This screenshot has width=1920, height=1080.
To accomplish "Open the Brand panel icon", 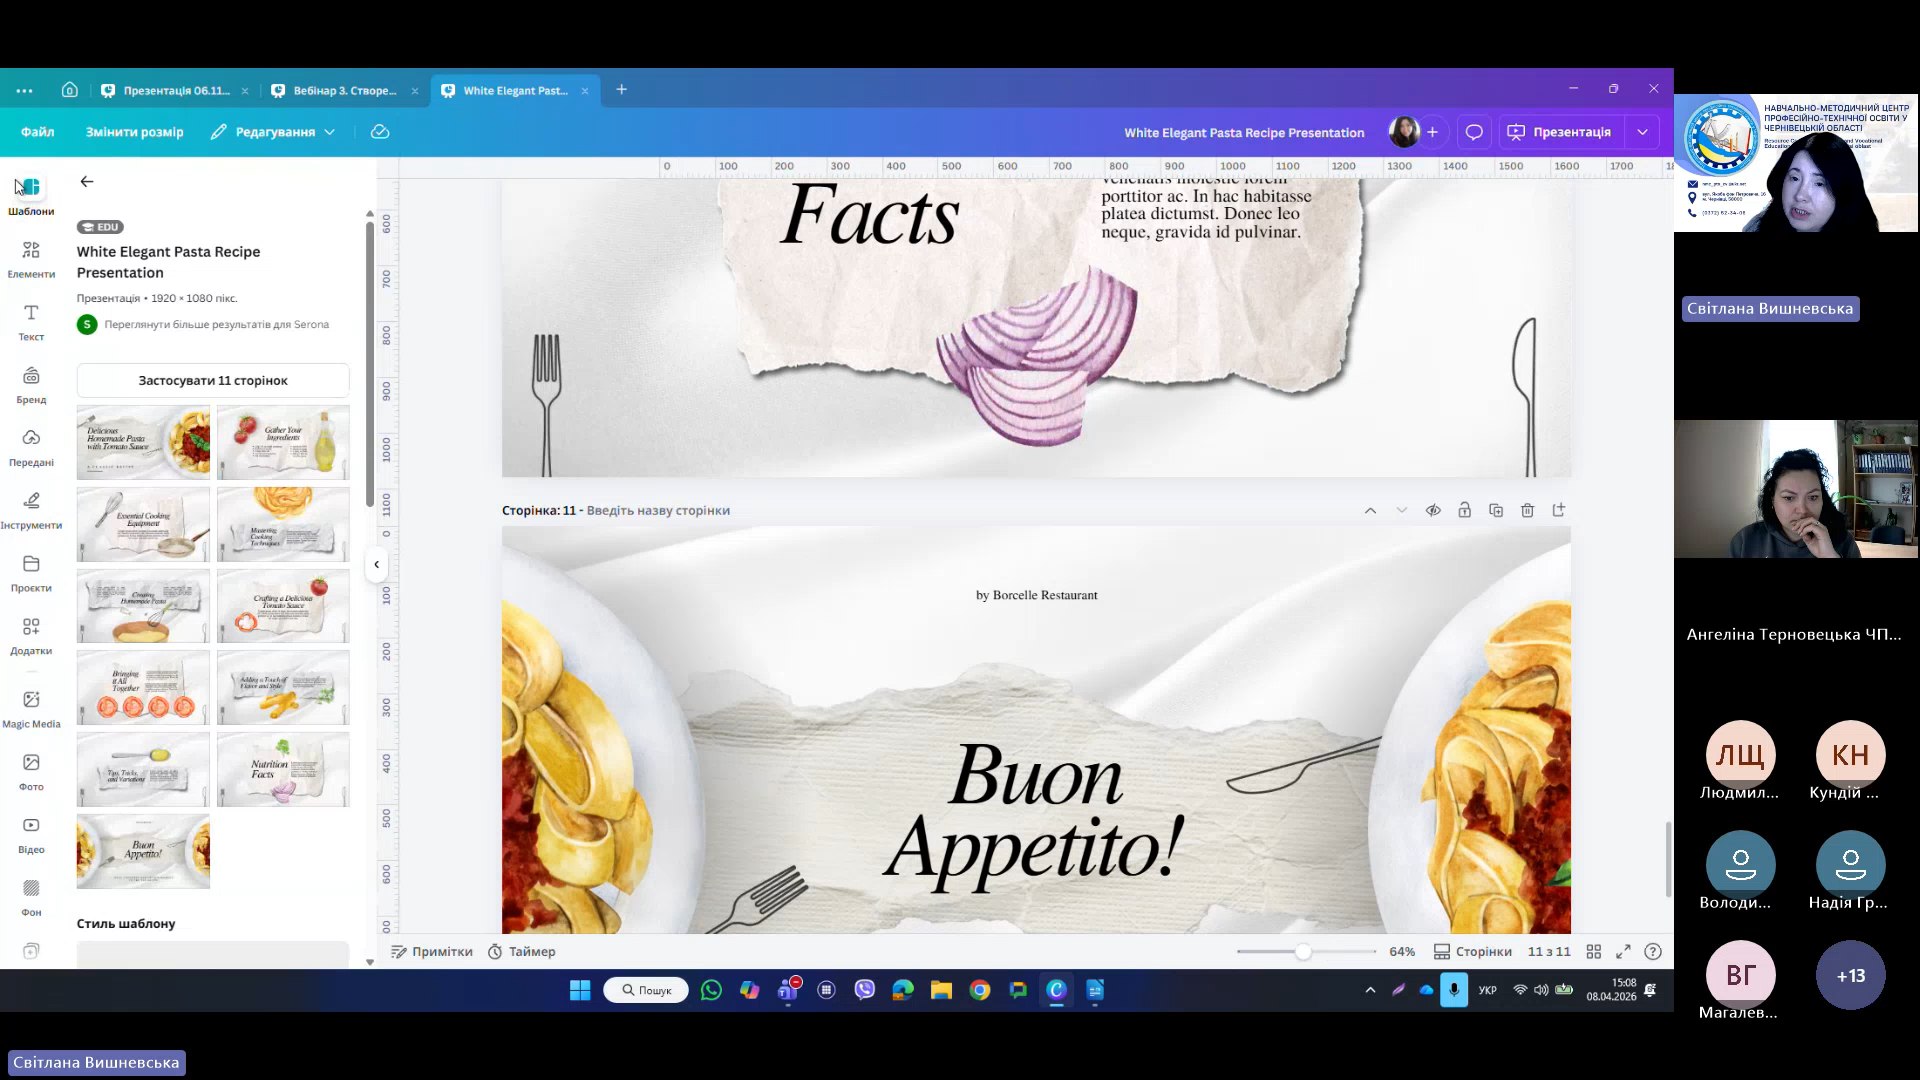I will pos(31,384).
